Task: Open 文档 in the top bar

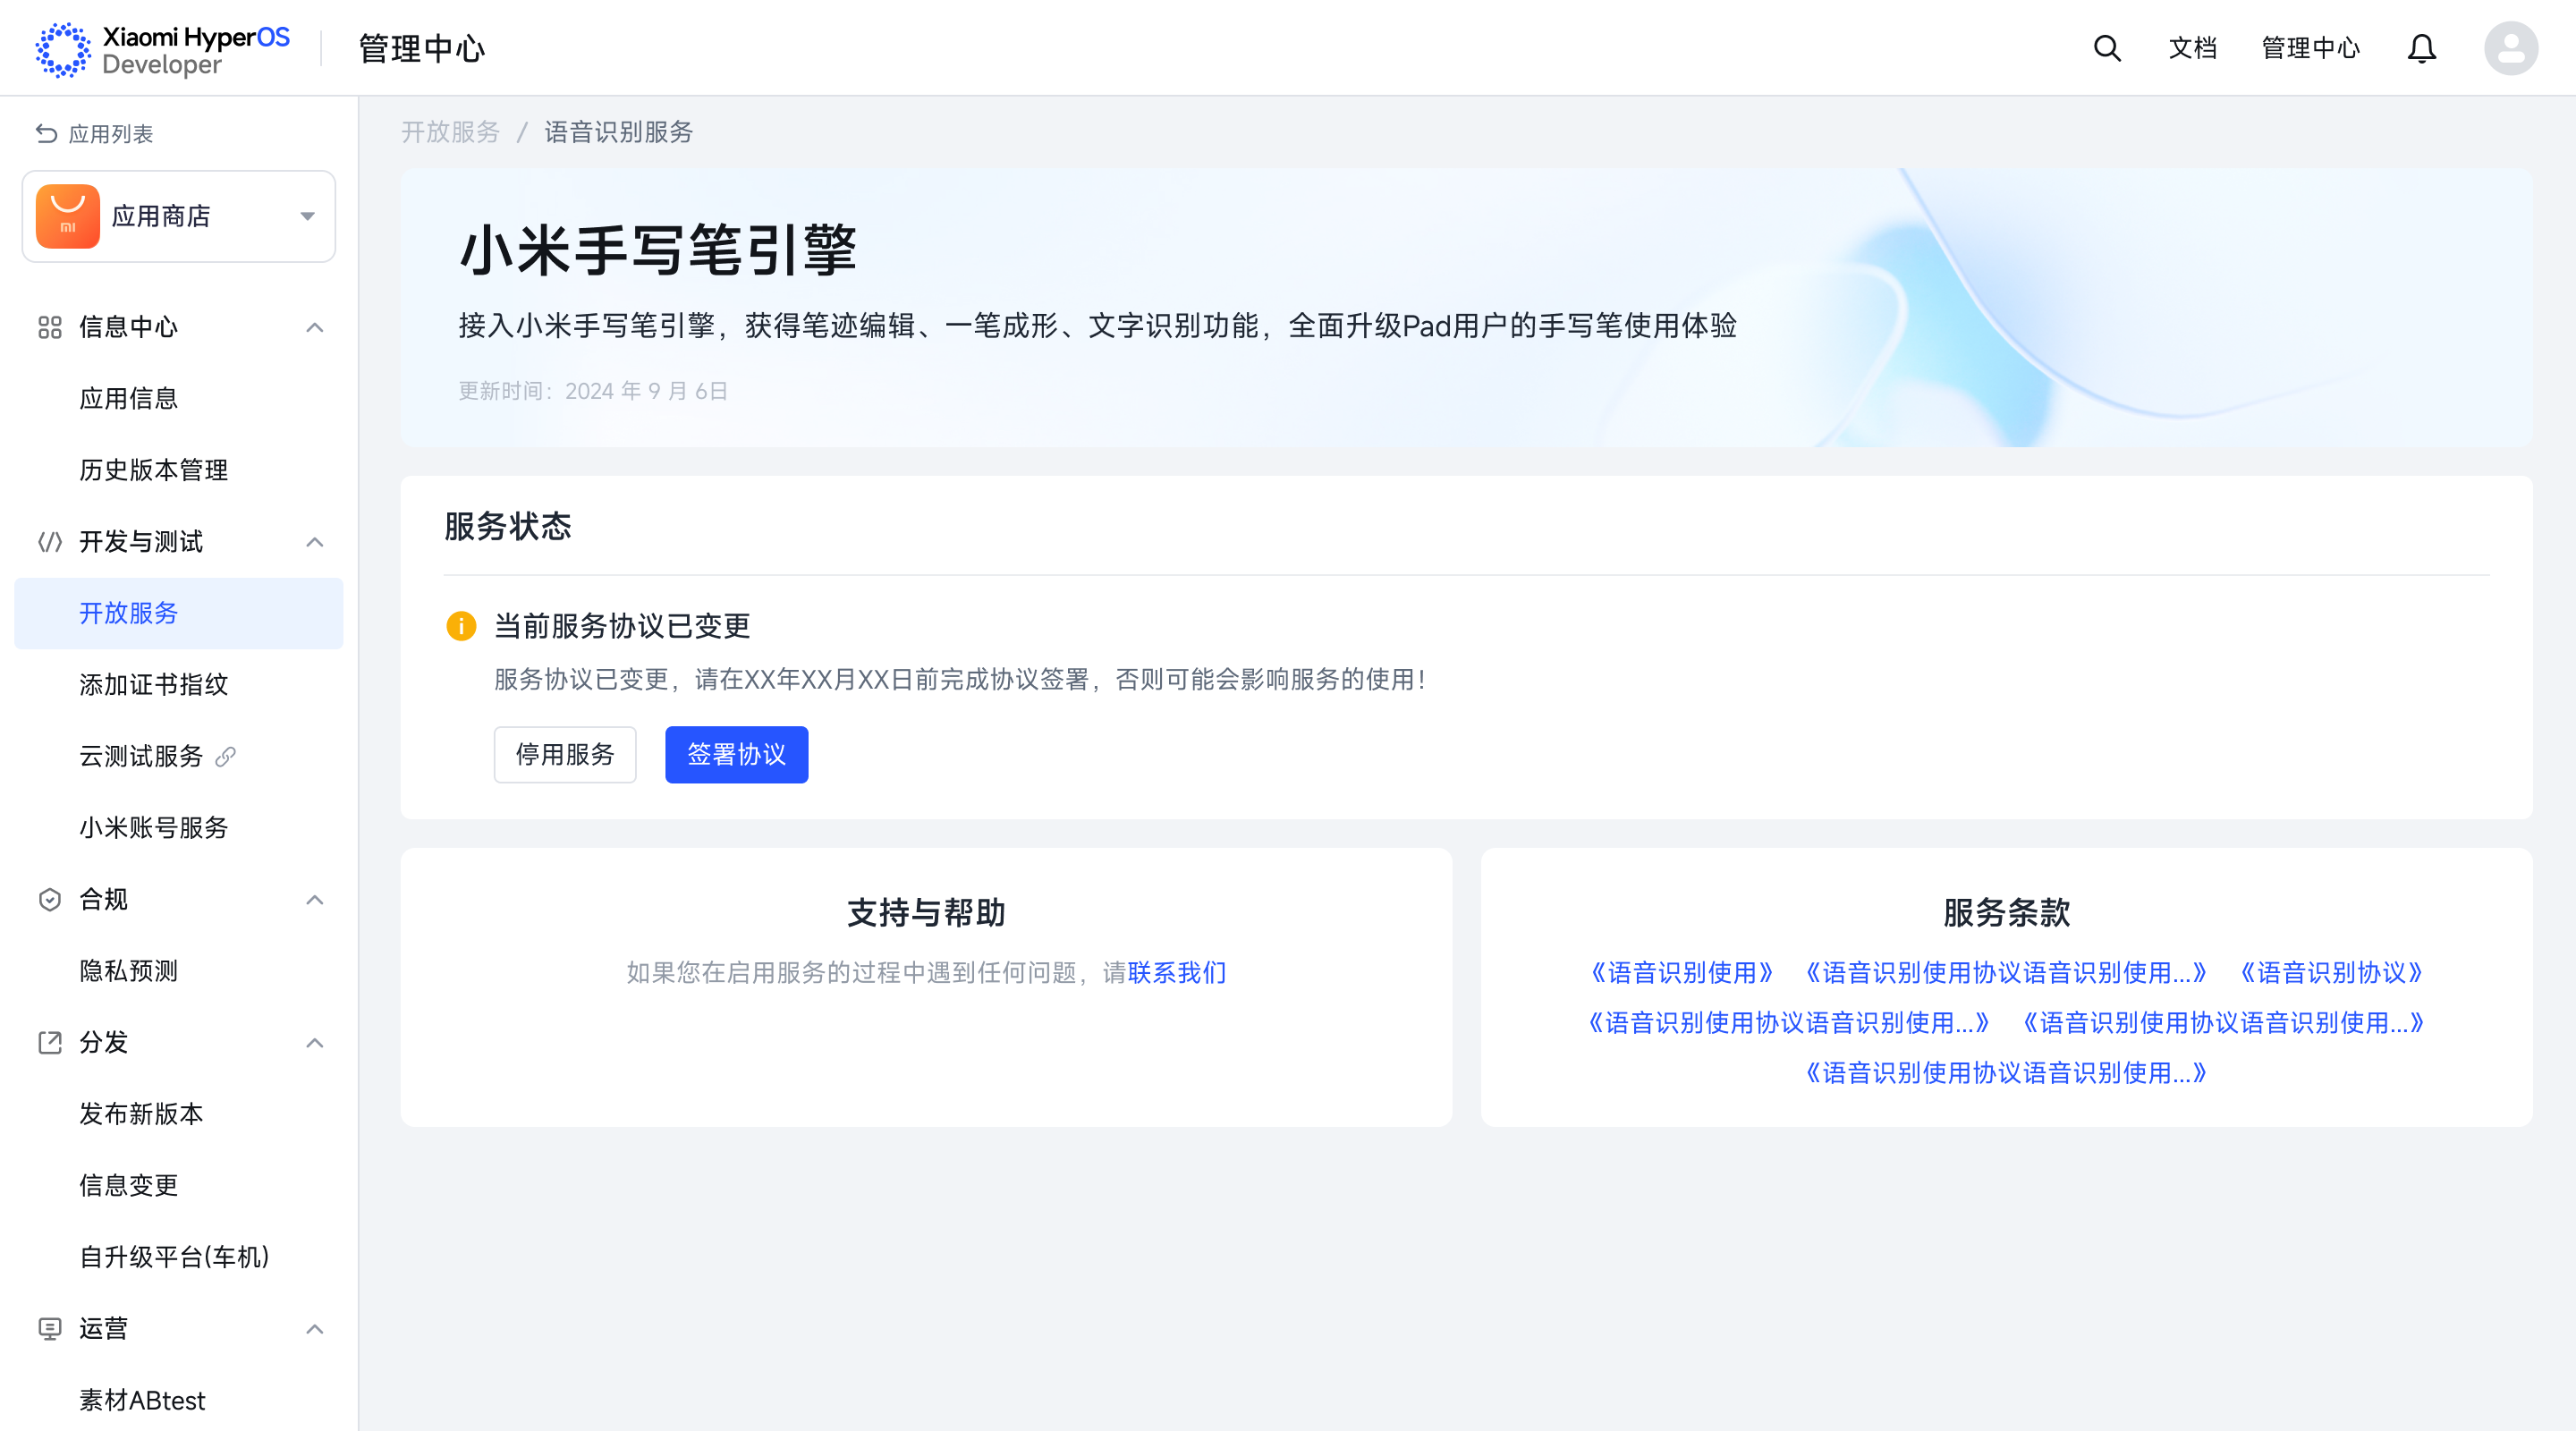Action: (x=2192, y=48)
